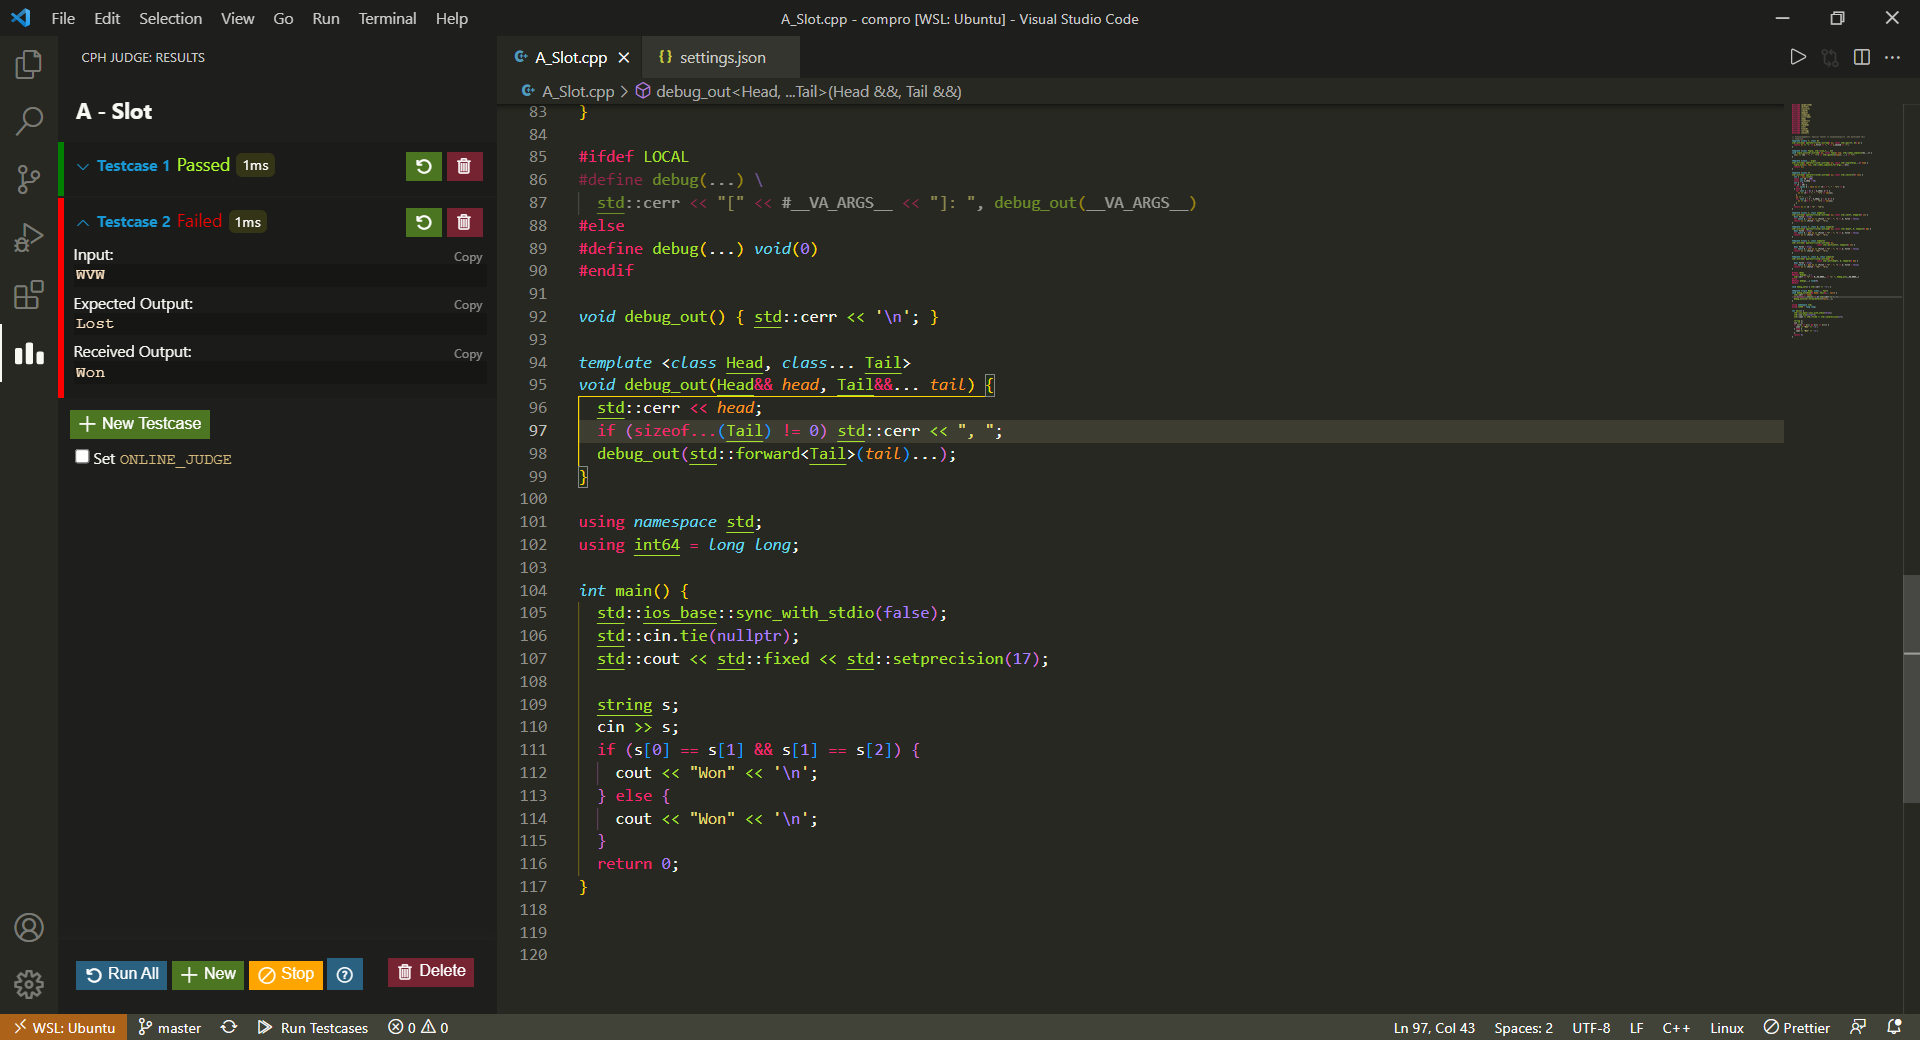Image resolution: width=1920 pixels, height=1040 pixels.
Task: Click the Run Code play icon
Action: [x=1797, y=57]
